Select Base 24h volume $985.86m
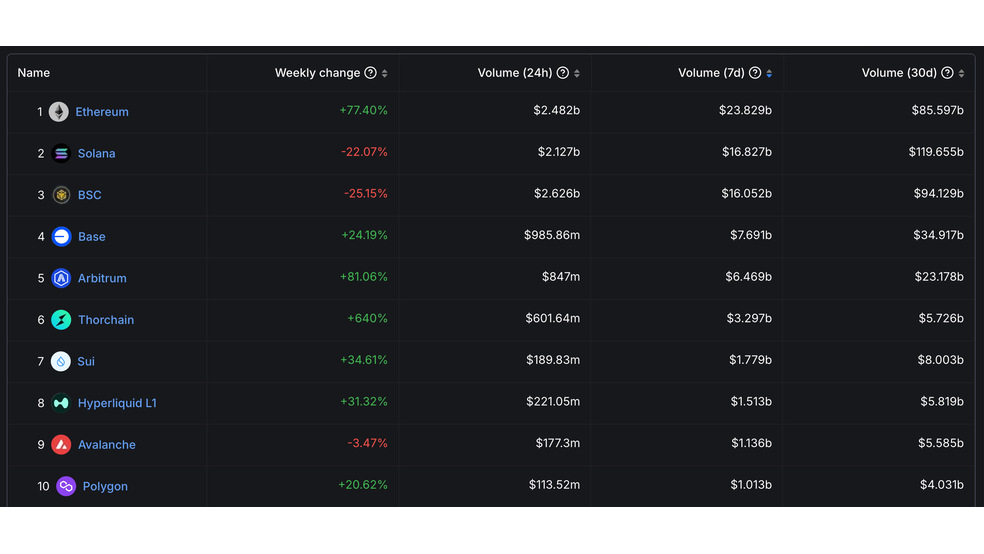 (x=552, y=235)
